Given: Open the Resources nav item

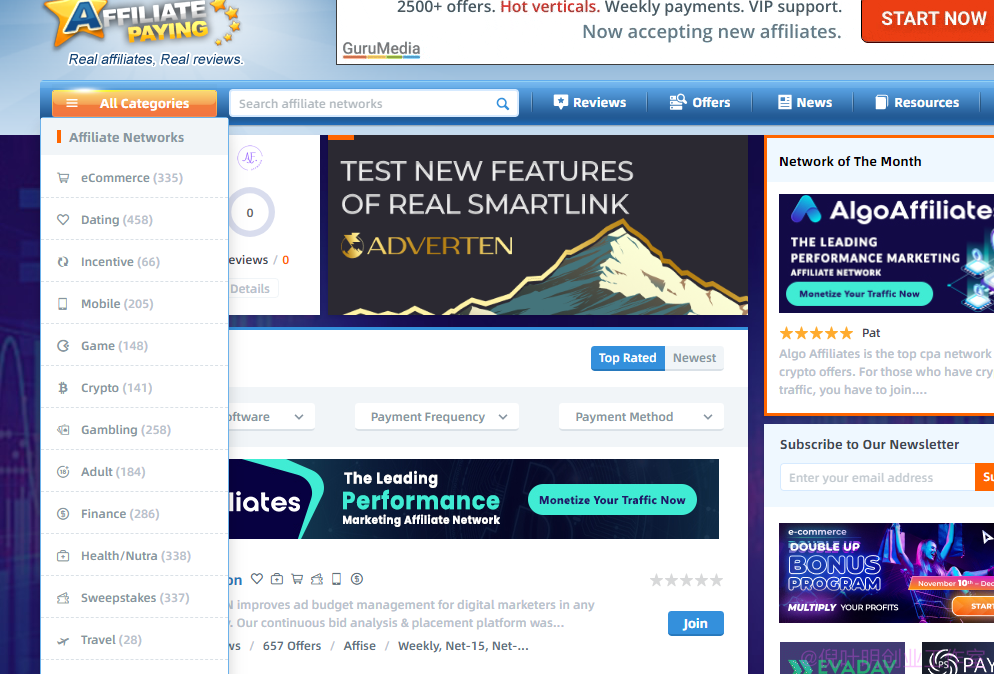Looking at the screenshot, I should 917,103.
